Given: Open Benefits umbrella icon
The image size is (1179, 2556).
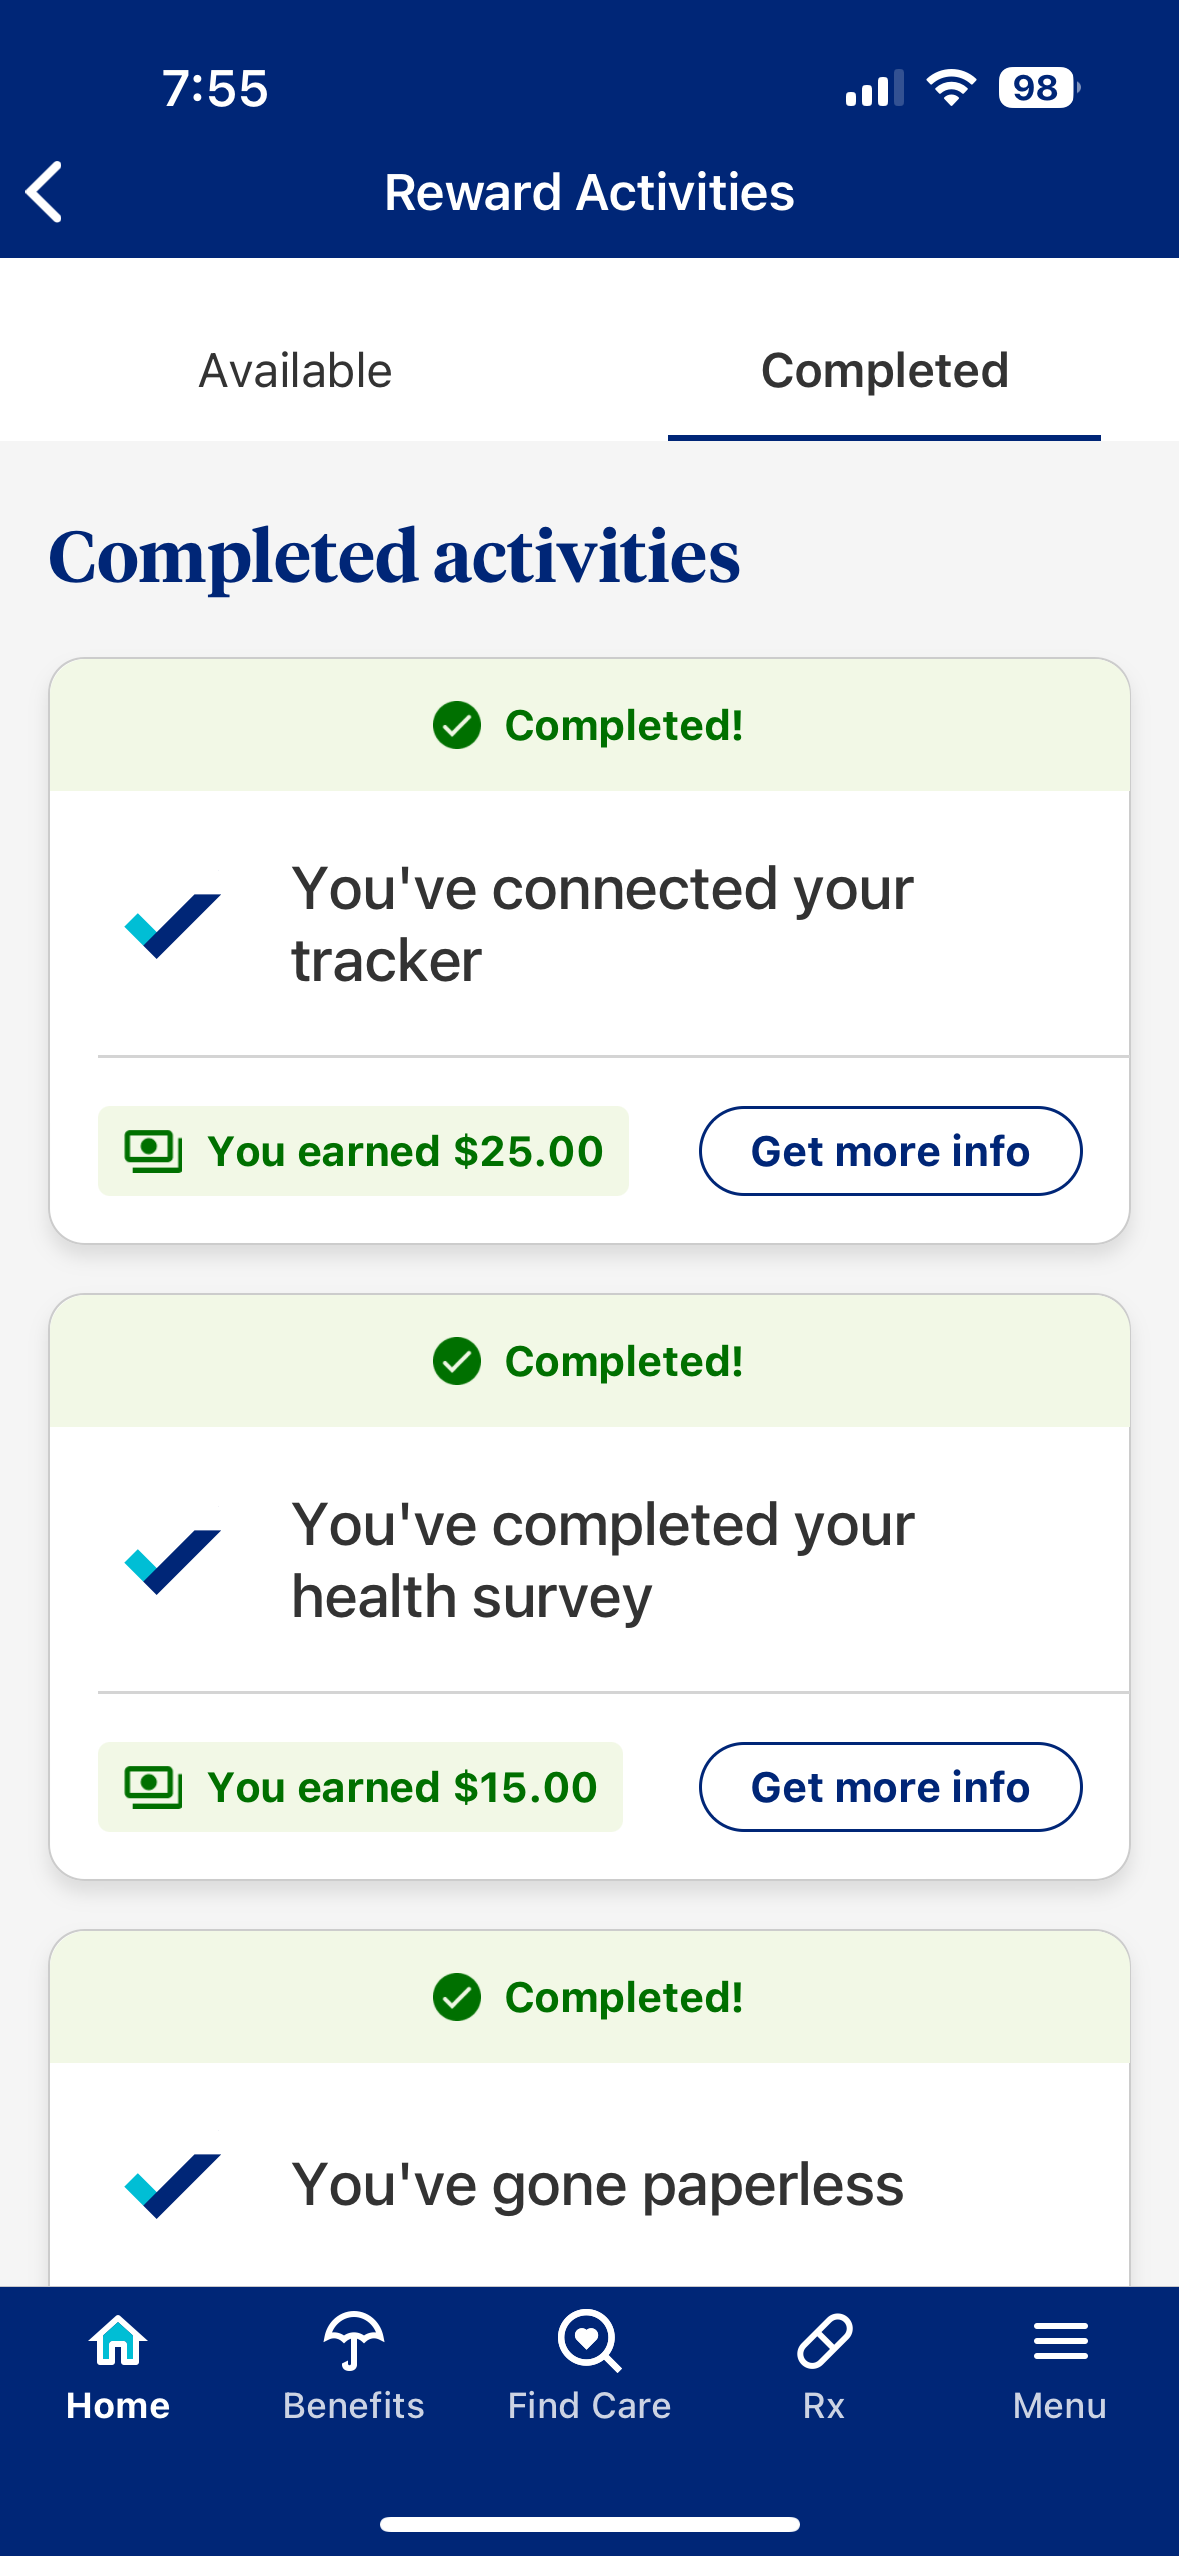Looking at the screenshot, I should [353, 2341].
